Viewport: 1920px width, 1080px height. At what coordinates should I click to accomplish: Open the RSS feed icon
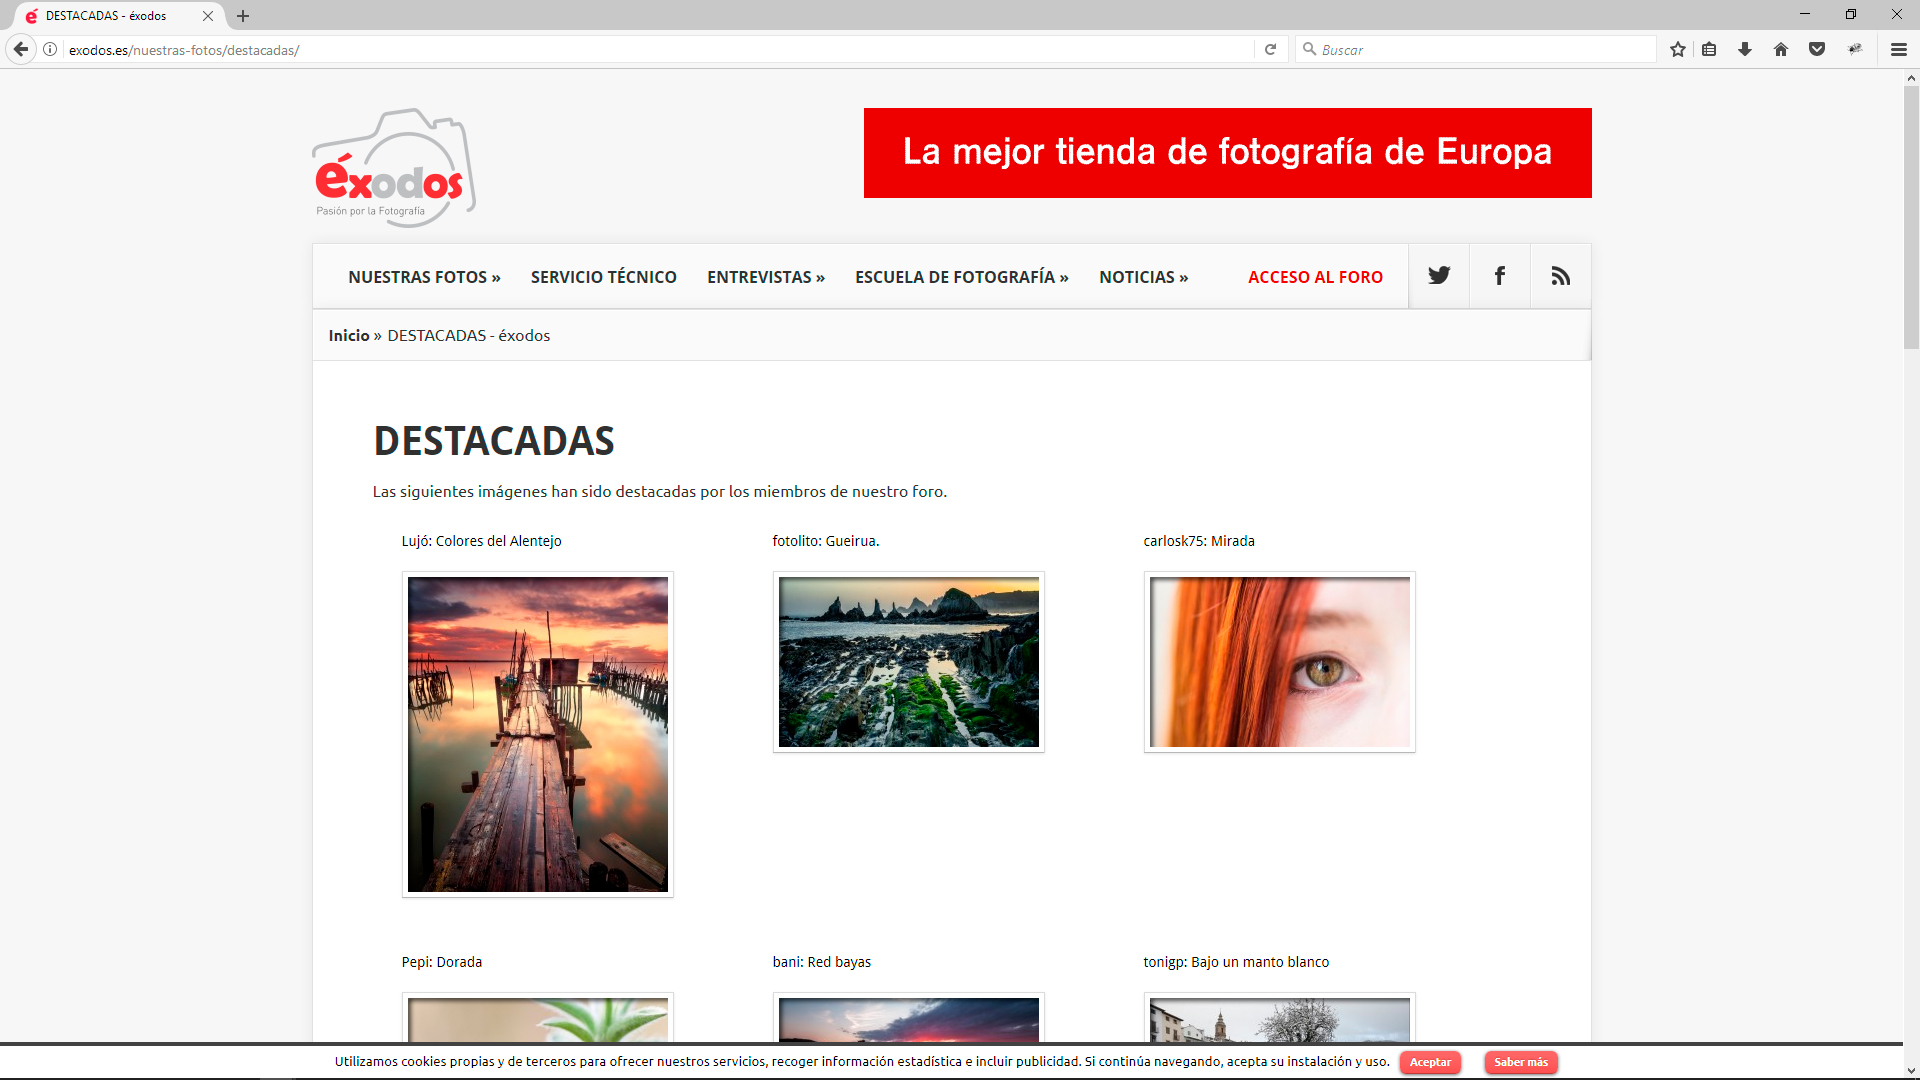1560,276
